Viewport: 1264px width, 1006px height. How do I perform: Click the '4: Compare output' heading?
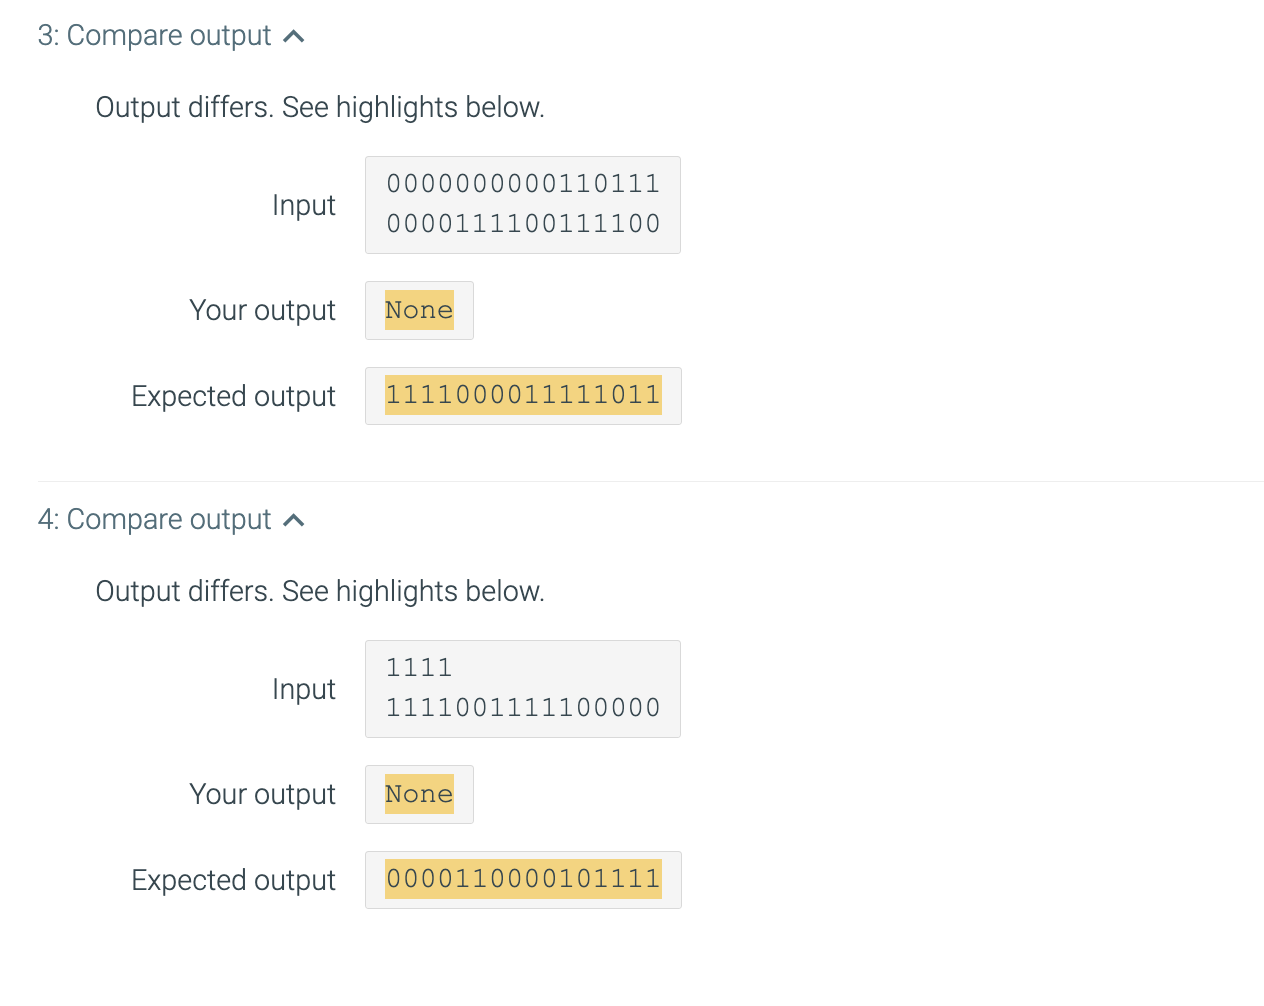click(154, 520)
